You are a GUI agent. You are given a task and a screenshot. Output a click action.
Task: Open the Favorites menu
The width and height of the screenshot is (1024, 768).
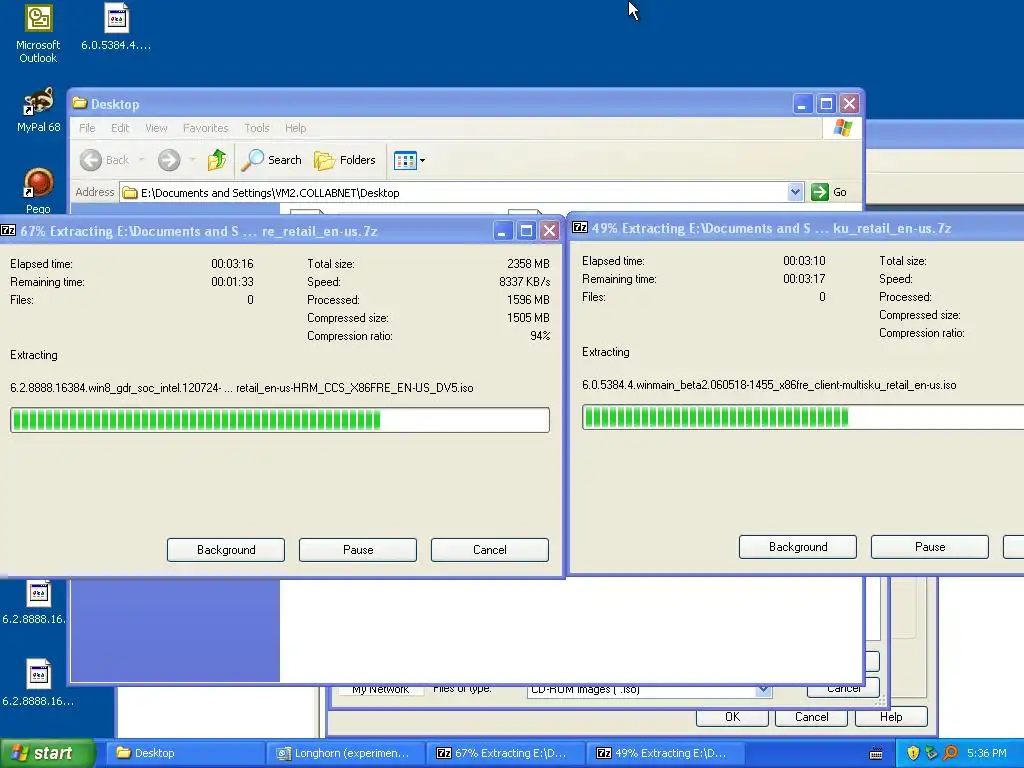206,128
